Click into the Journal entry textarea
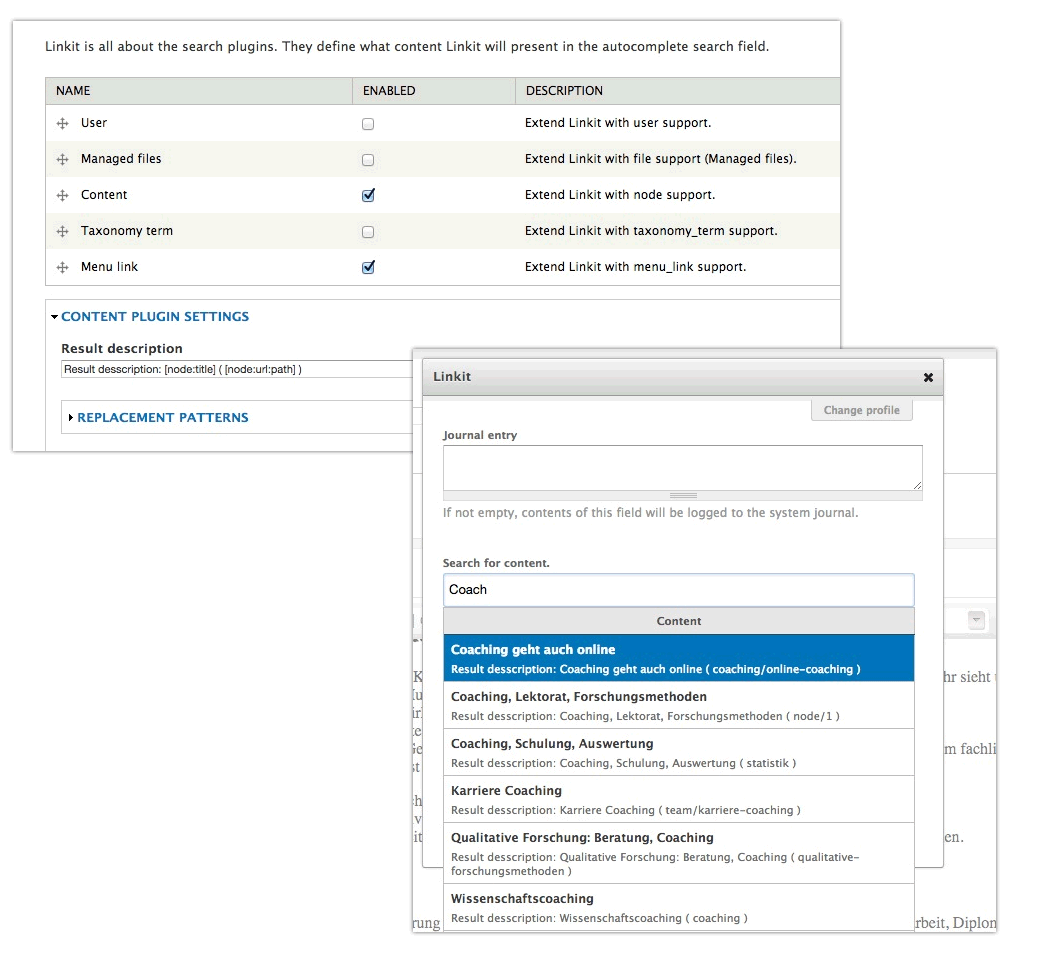This screenshot has height=965, width=1045. tap(682, 468)
